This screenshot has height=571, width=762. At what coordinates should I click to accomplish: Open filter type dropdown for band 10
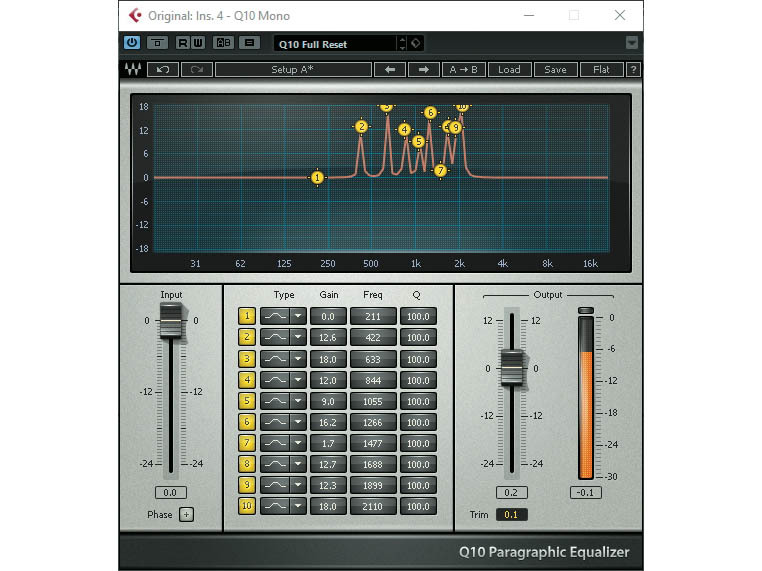pyautogui.click(x=298, y=506)
